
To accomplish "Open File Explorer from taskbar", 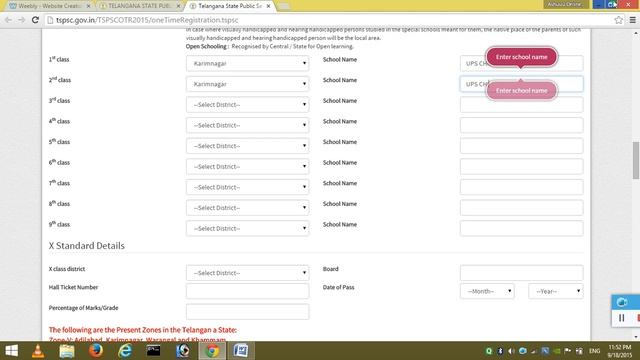I will click(x=67, y=351).
